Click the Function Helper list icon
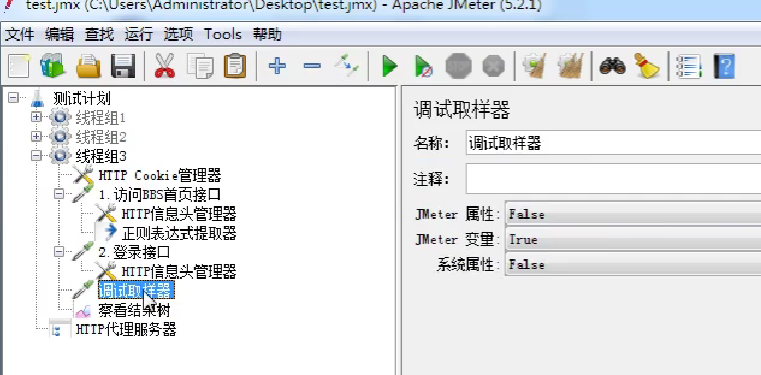This screenshot has width=761, height=375. point(689,66)
